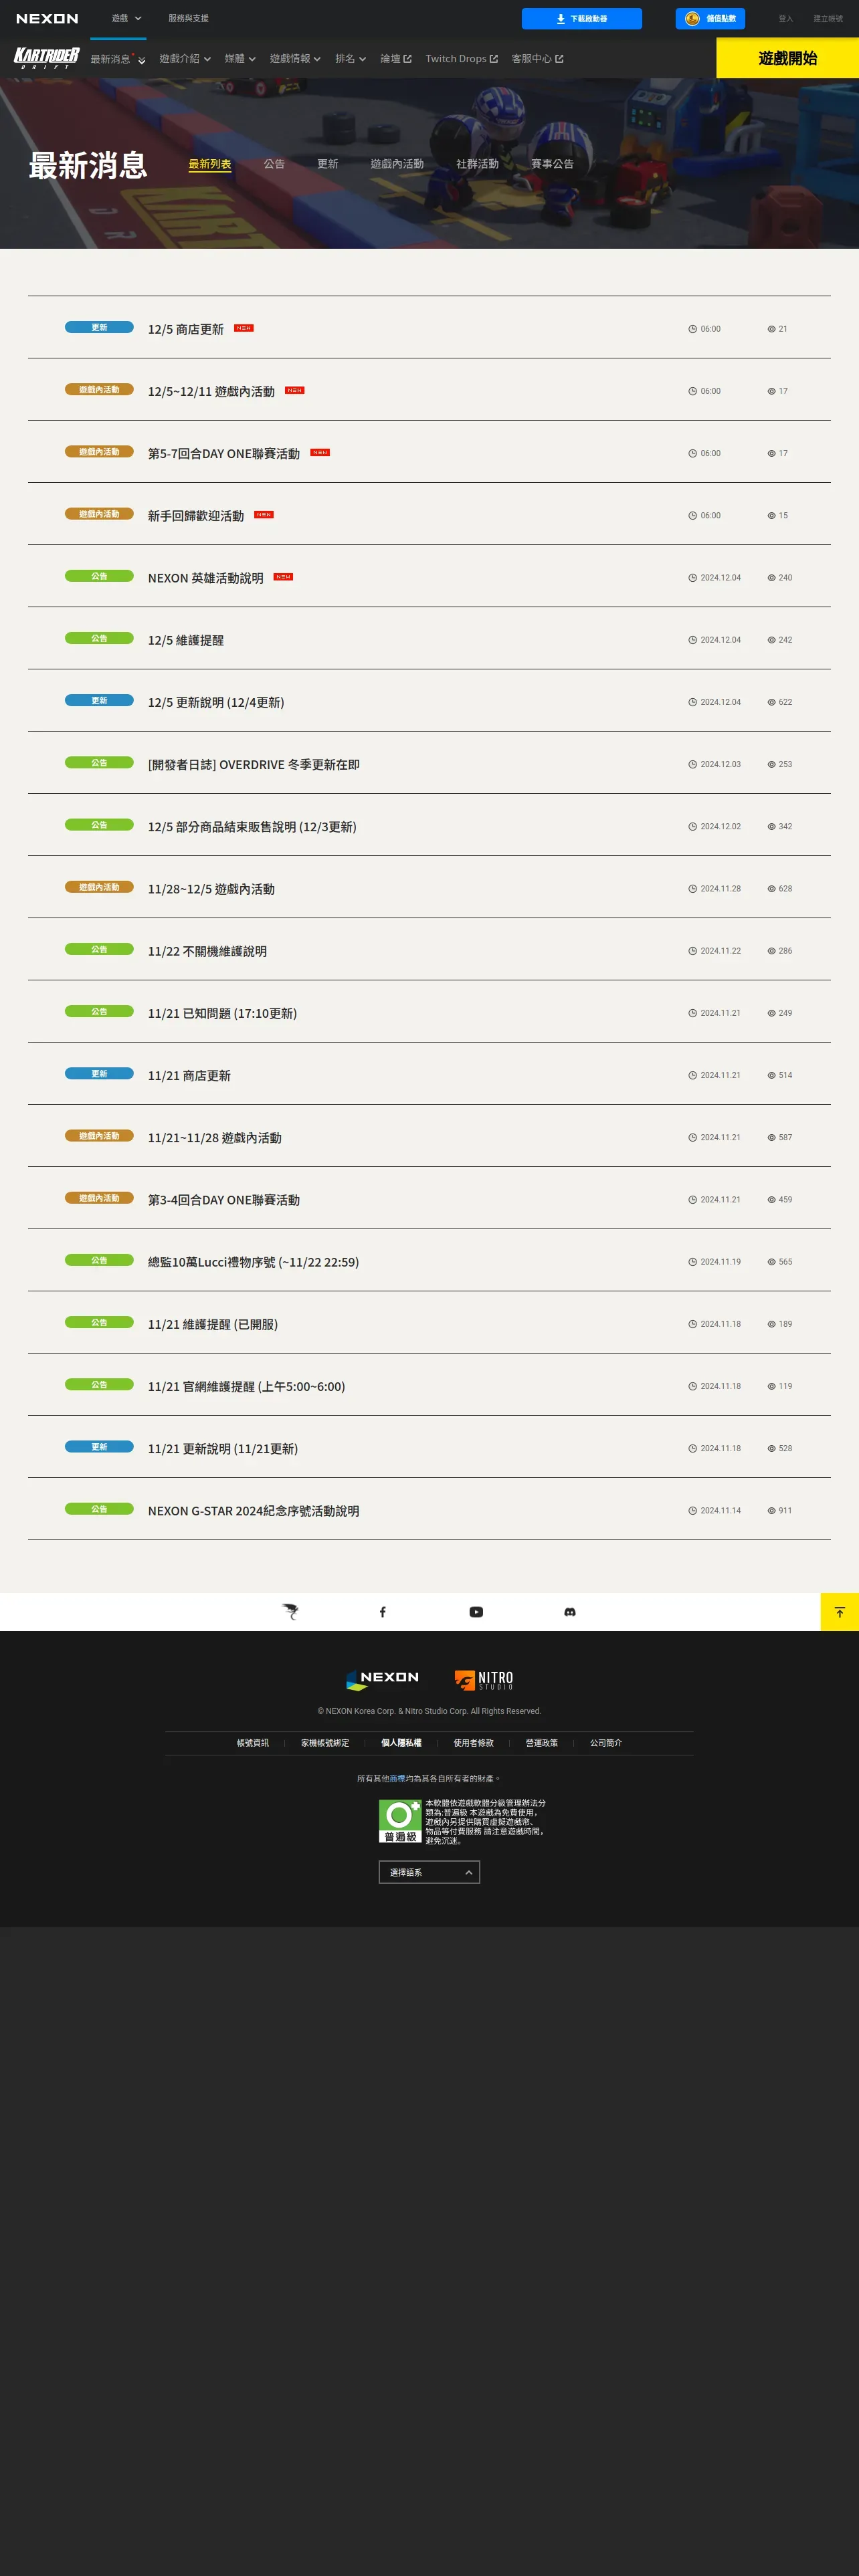This screenshot has width=859, height=2576.
Task: Open the YouTube social icon
Action: coord(476,1612)
